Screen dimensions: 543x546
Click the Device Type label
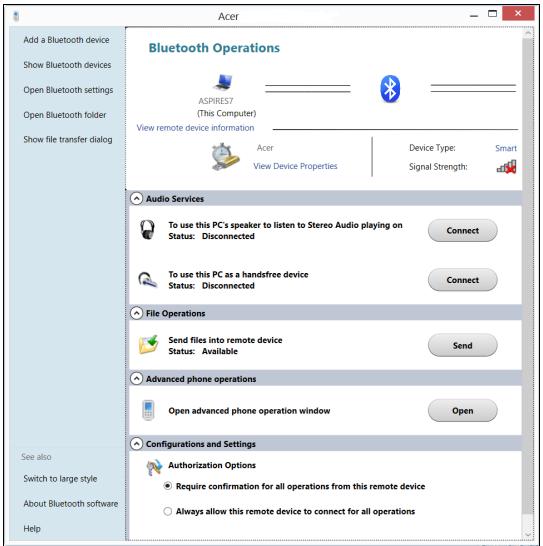(x=432, y=148)
